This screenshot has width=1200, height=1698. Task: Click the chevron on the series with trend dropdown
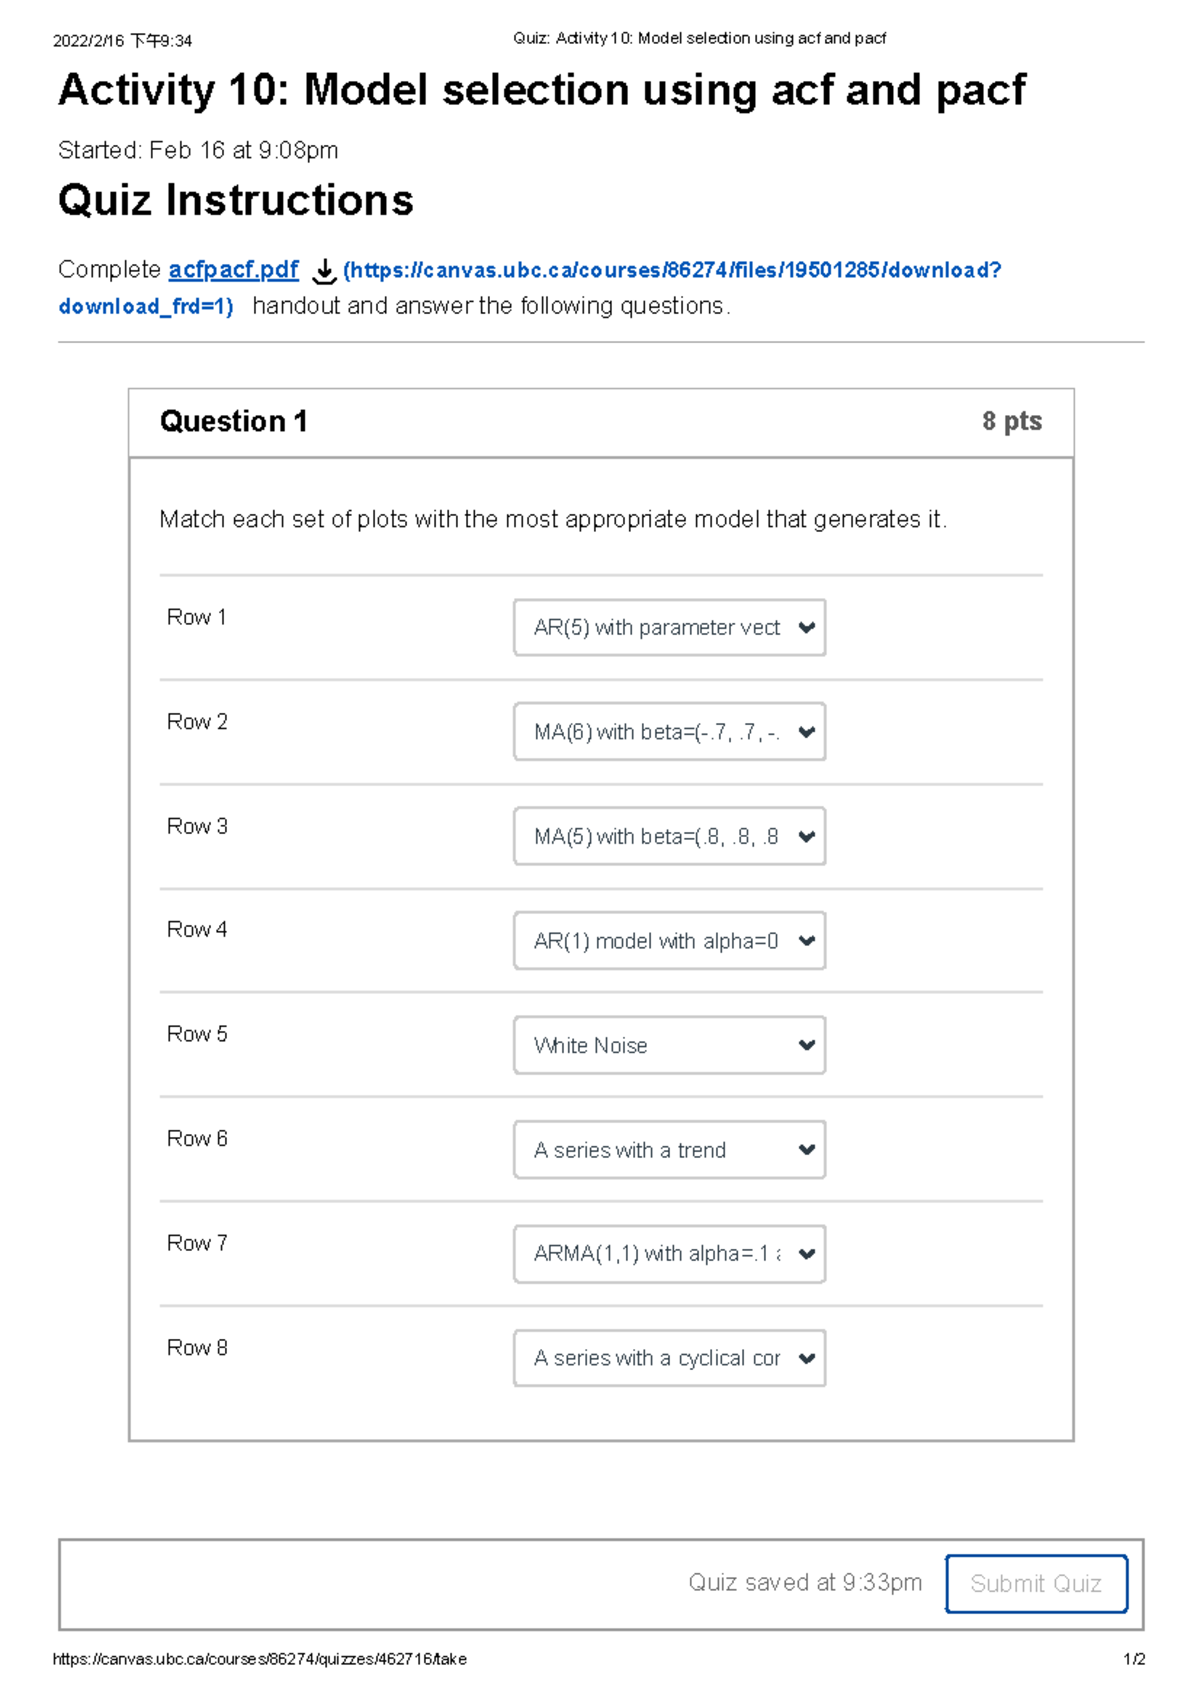click(x=806, y=1150)
